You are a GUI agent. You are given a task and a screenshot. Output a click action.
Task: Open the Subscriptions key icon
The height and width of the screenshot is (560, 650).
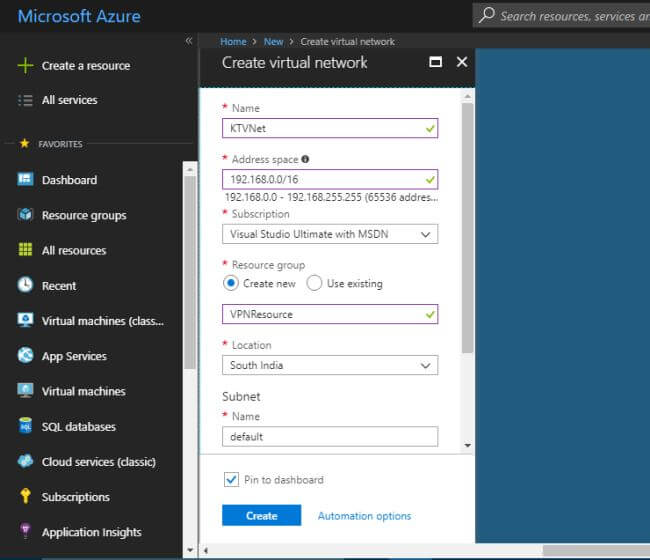26,497
